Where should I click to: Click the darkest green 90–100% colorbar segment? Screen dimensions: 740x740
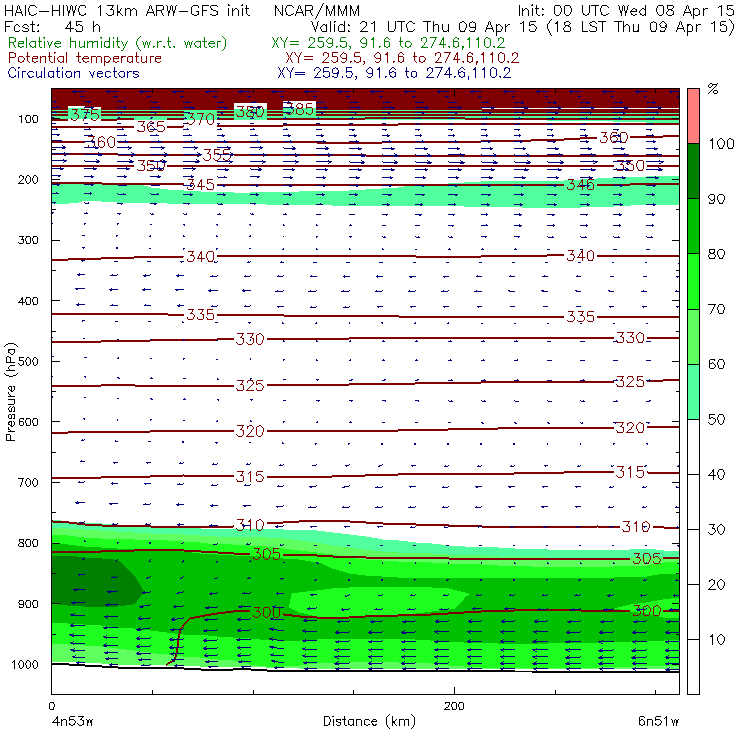pos(693,171)
